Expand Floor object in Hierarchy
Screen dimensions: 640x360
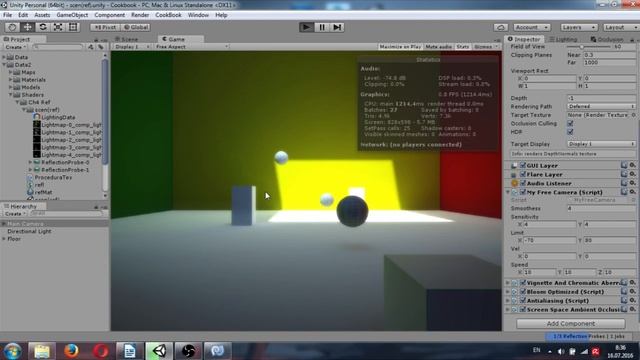pos(4,239)
